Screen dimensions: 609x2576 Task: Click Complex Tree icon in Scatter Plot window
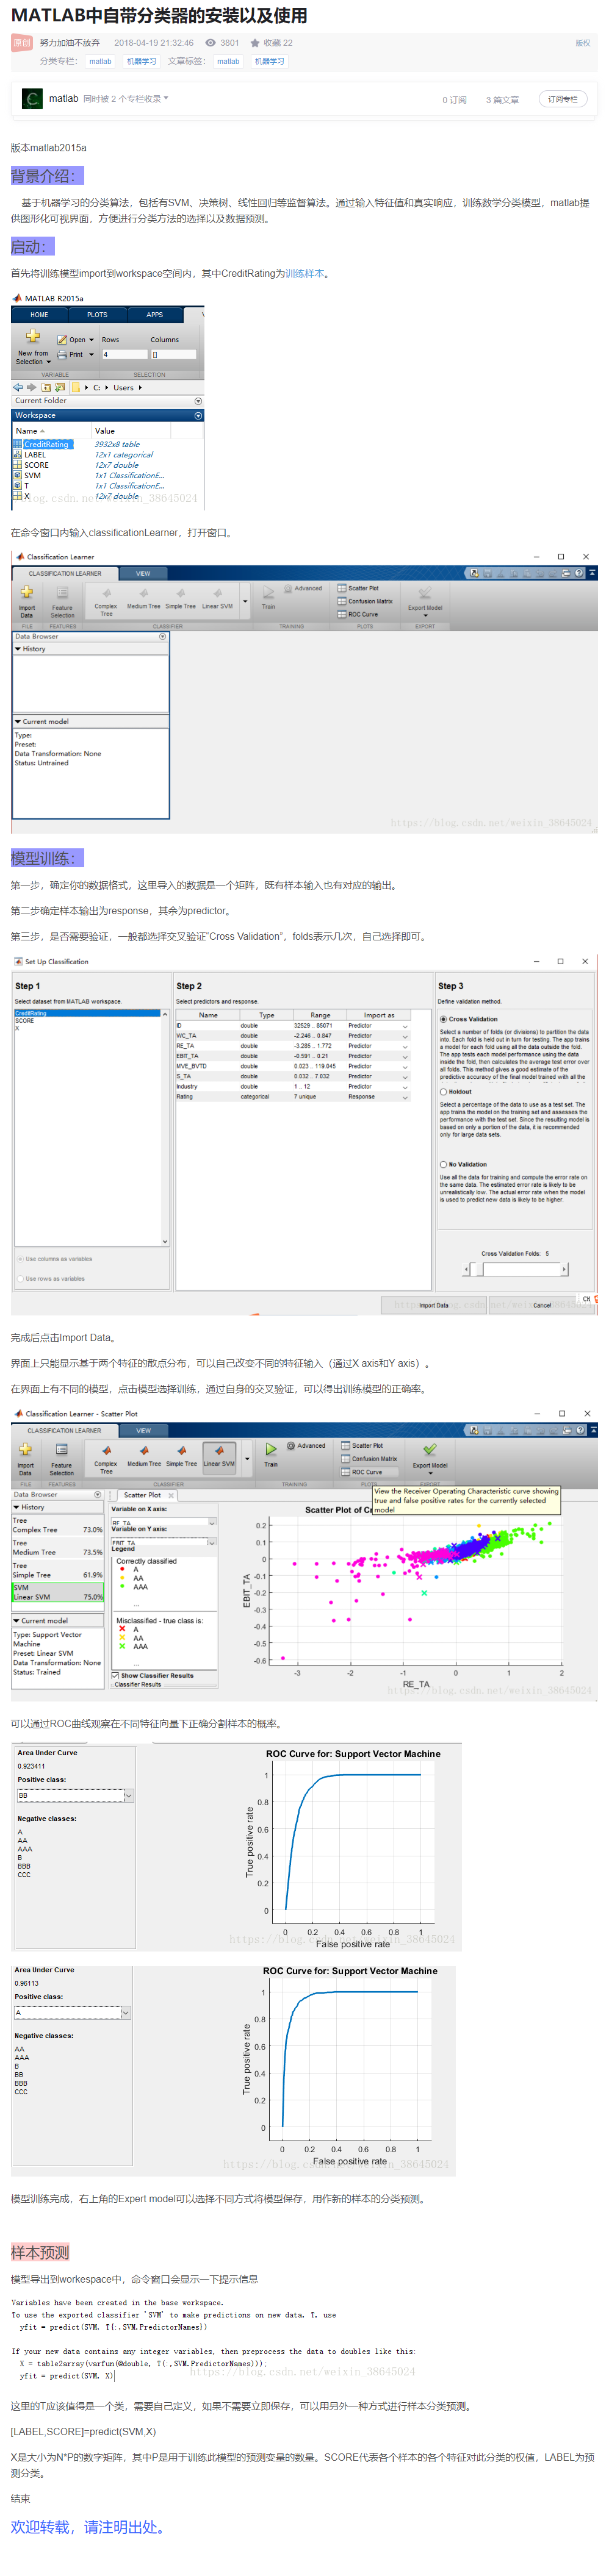click(106, 1450)
